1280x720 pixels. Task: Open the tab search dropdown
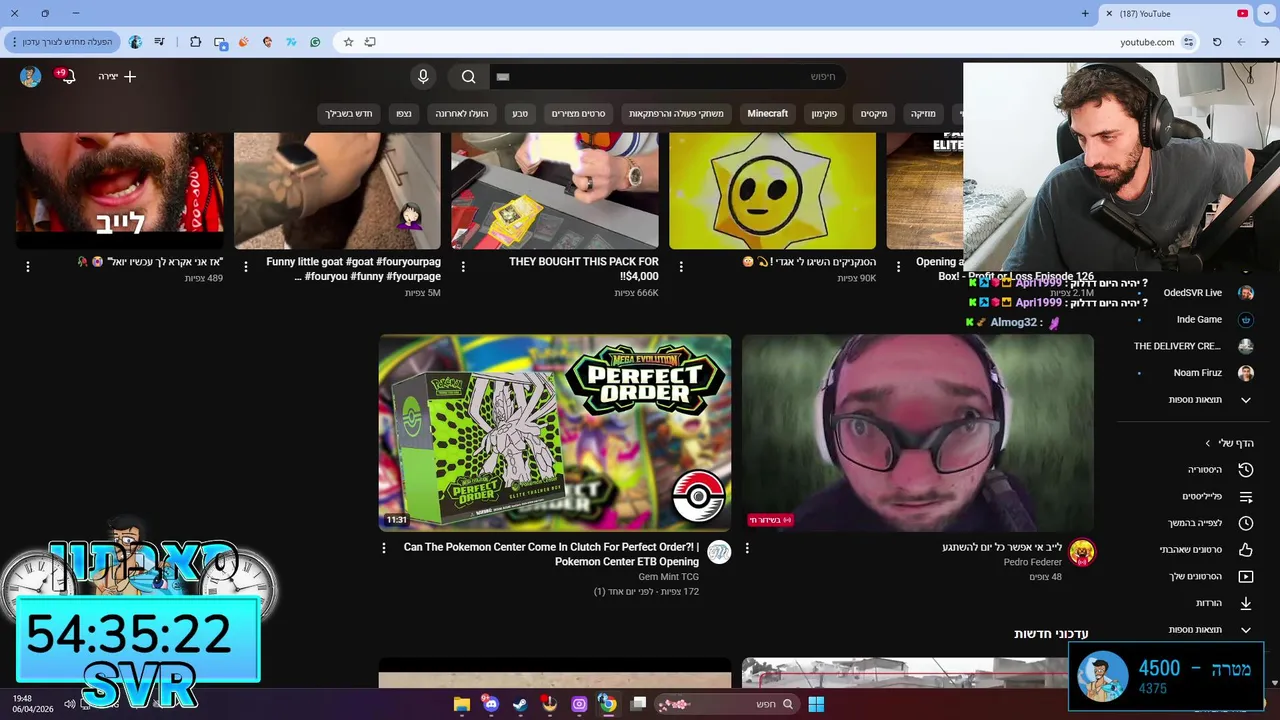pos(1265,13)
